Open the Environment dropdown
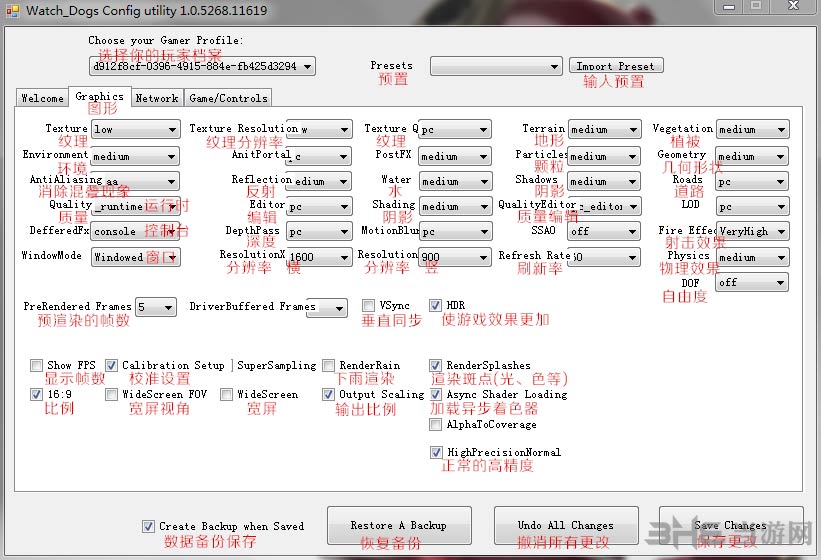This screenshot has width=821, height=560. 135,156
